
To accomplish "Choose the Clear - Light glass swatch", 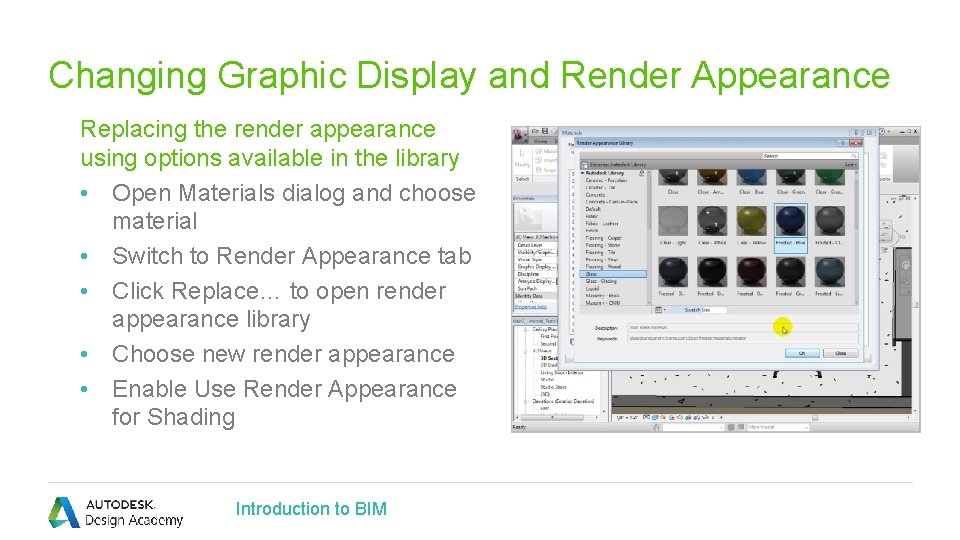I will 673,225.
